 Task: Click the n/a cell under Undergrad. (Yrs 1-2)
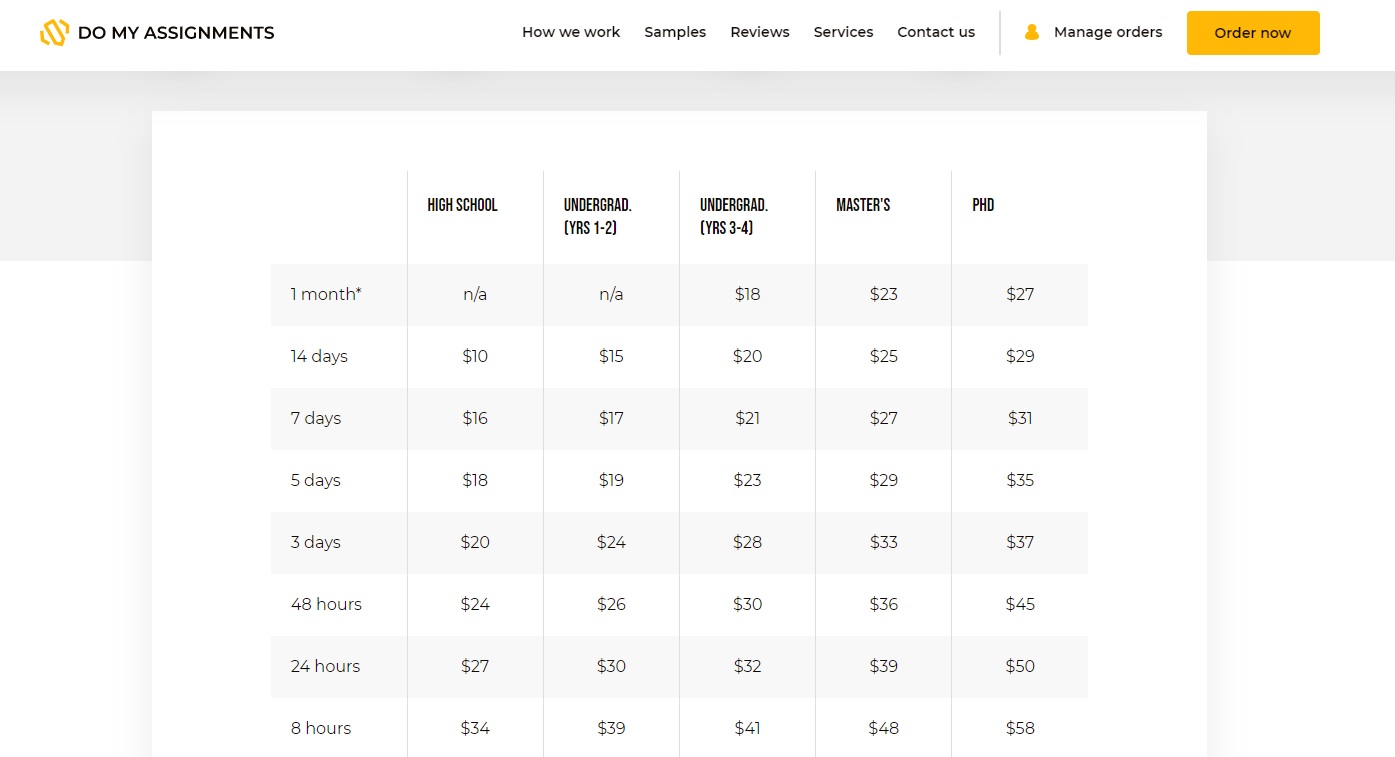pyautogui.click(x=611, y=294)
